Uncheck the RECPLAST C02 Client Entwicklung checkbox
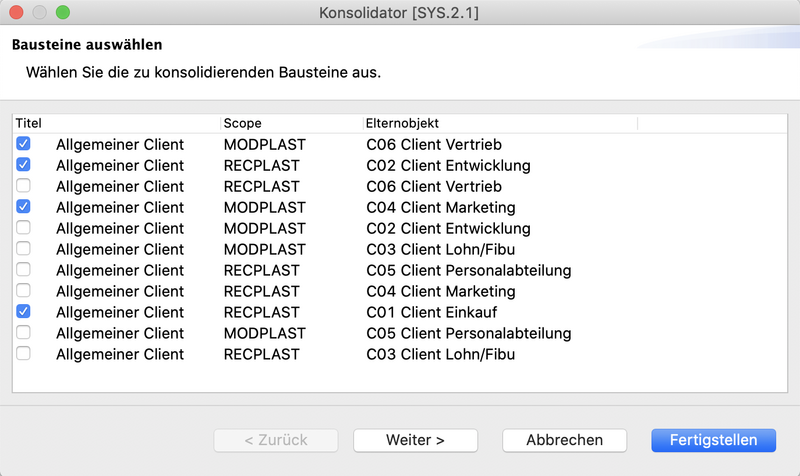800x476 pixels. (x=23, y=164)
